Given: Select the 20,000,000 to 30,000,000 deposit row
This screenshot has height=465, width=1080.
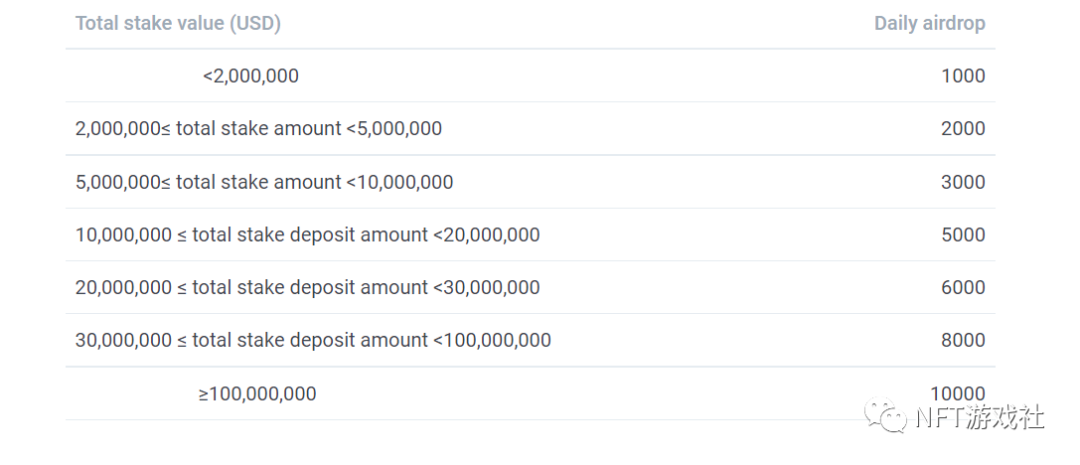Looking at the screenshot, I should (307, 288).
